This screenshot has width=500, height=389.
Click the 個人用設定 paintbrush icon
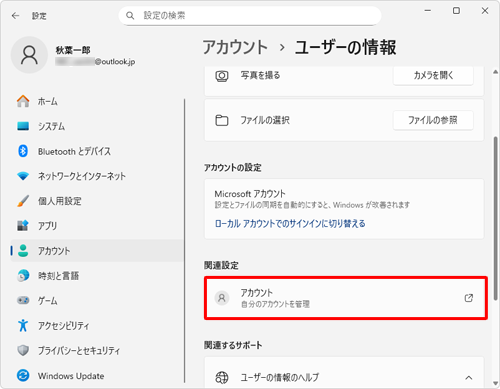(x=23, y=201)
